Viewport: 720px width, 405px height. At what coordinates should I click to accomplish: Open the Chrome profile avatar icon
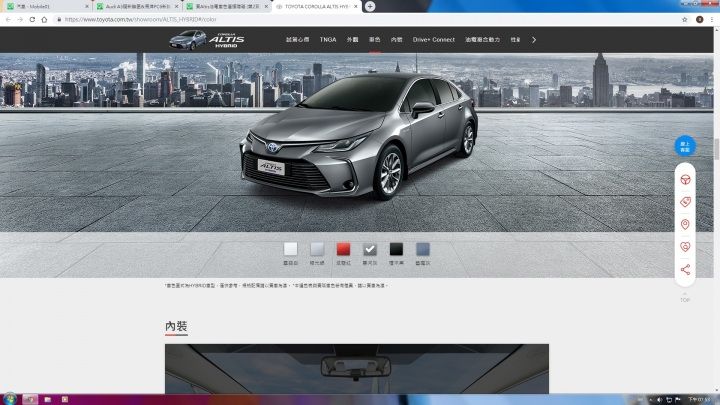pyautogui.click(x=699, y=20)
